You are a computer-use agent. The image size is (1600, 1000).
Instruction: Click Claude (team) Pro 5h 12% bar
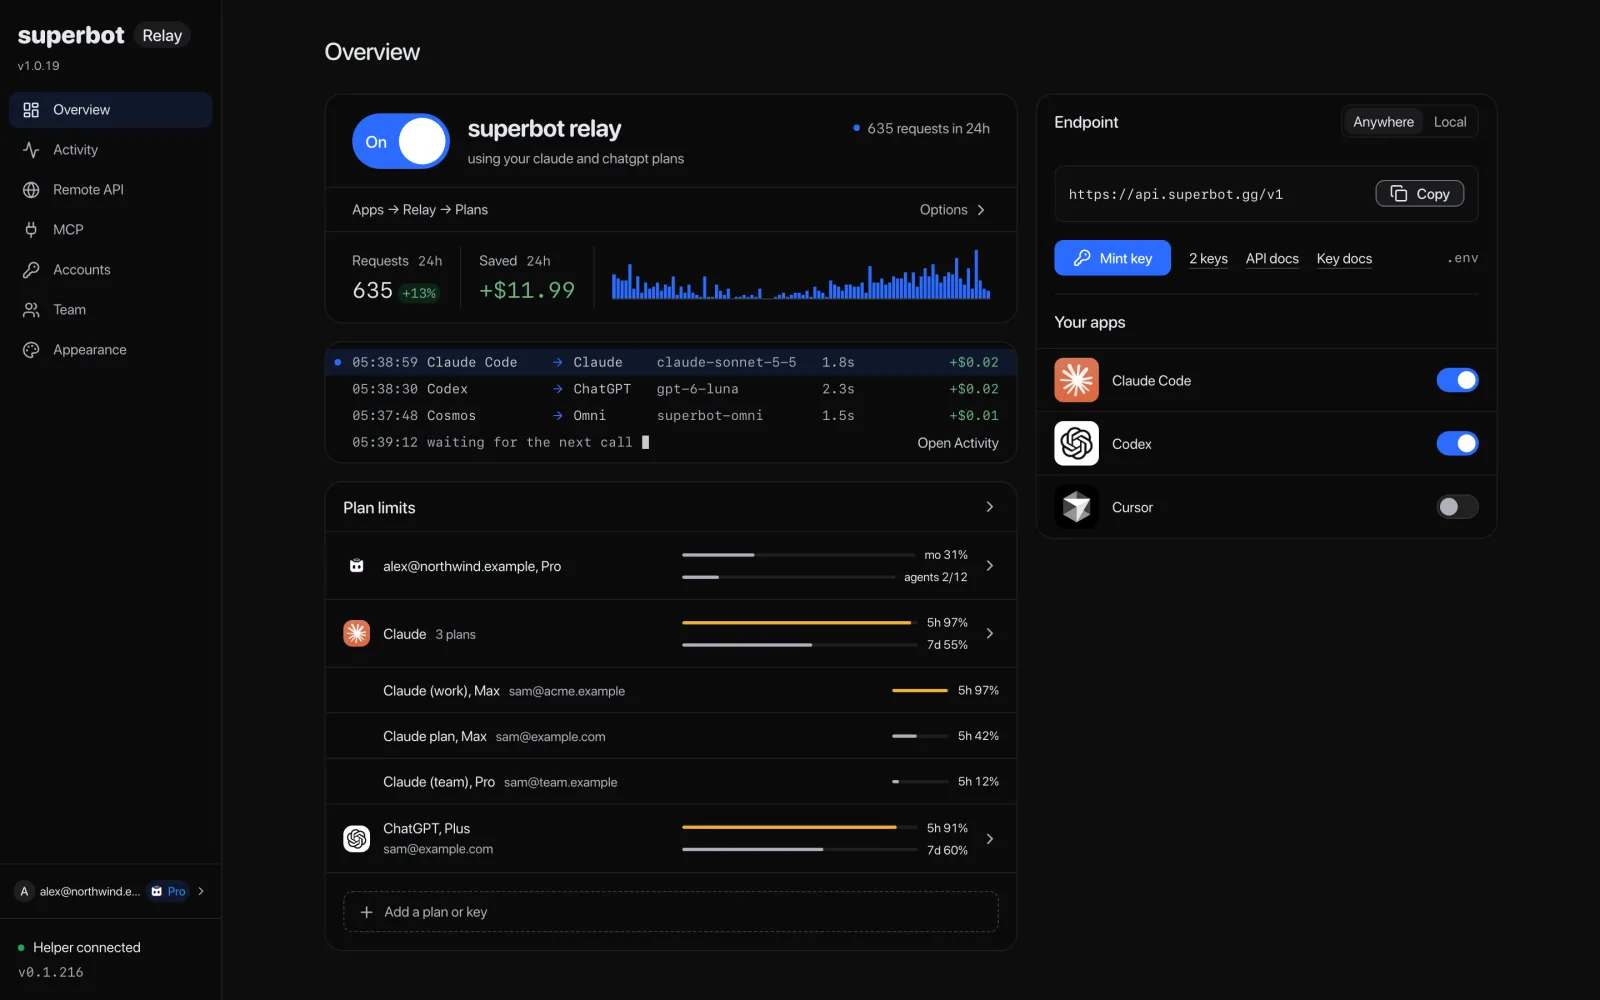point(920,781)
